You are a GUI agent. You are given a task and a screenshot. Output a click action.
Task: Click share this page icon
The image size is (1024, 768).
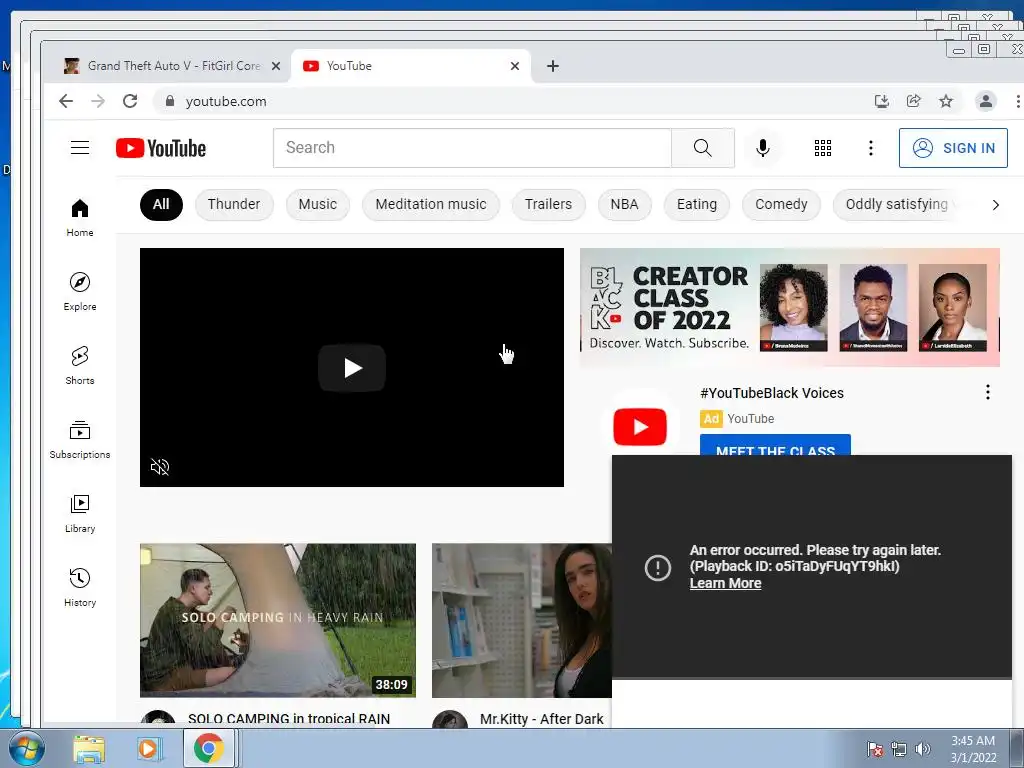[x=914, y=101]
